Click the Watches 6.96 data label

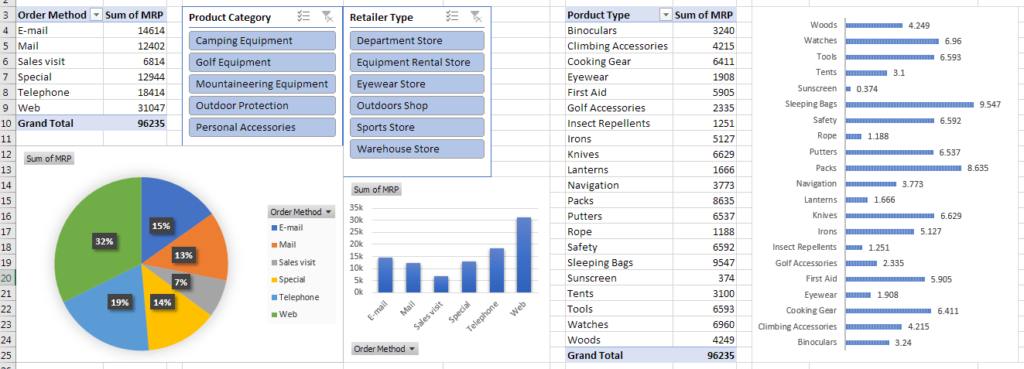tap(953, 40)
